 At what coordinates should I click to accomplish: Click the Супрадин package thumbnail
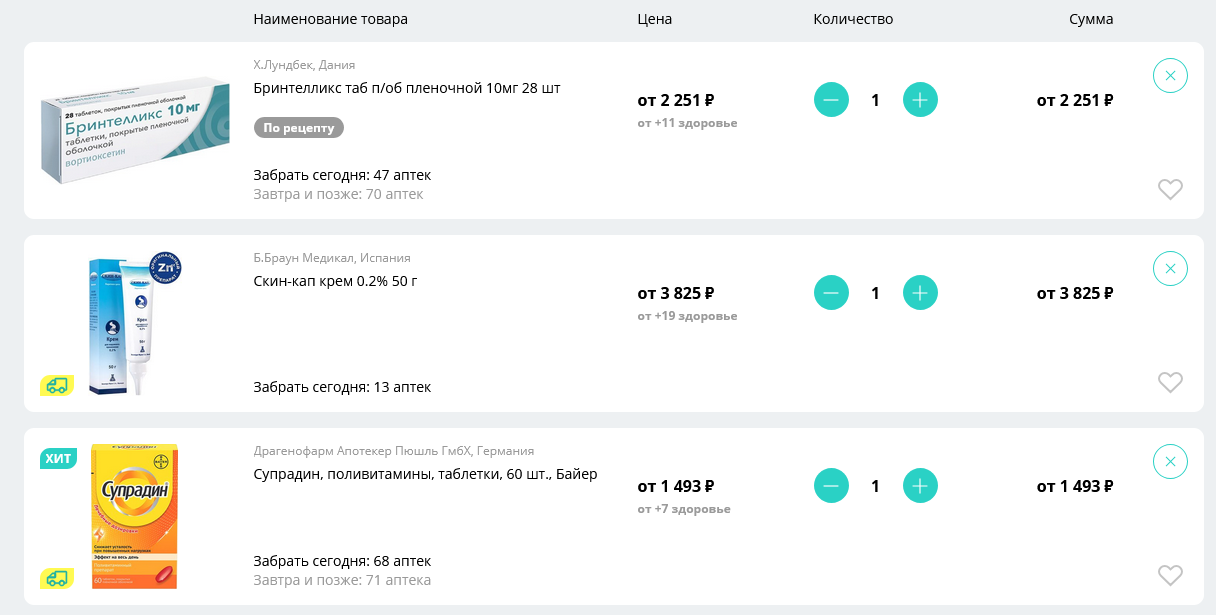(134, 516)
